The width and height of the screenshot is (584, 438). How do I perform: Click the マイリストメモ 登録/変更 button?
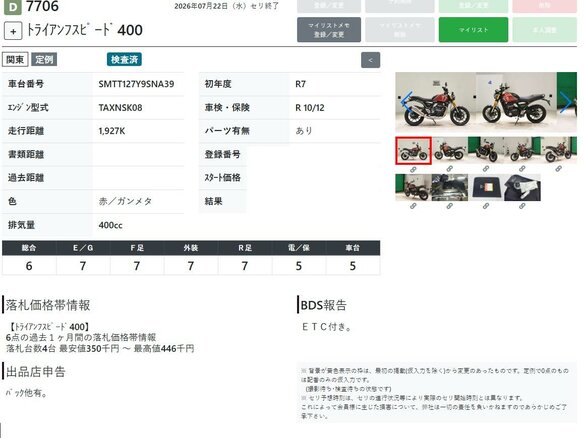(x=329, y=30)
